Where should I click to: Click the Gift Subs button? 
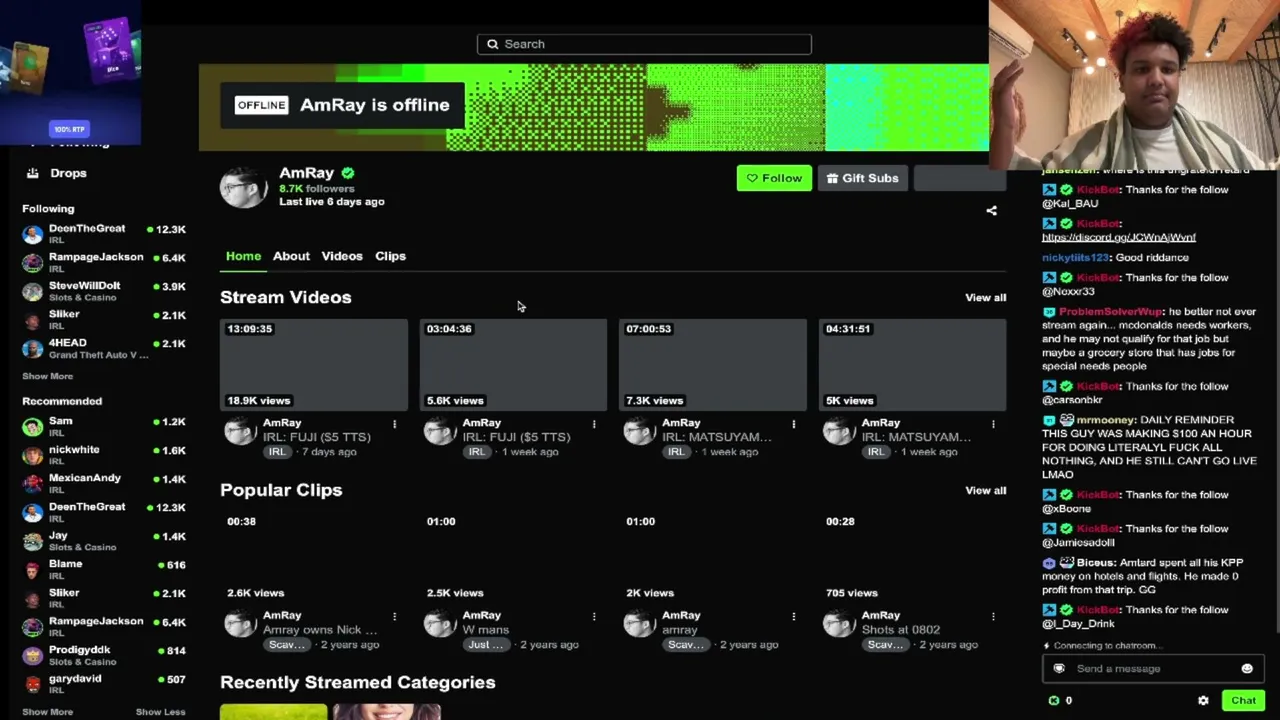(862, 178)
